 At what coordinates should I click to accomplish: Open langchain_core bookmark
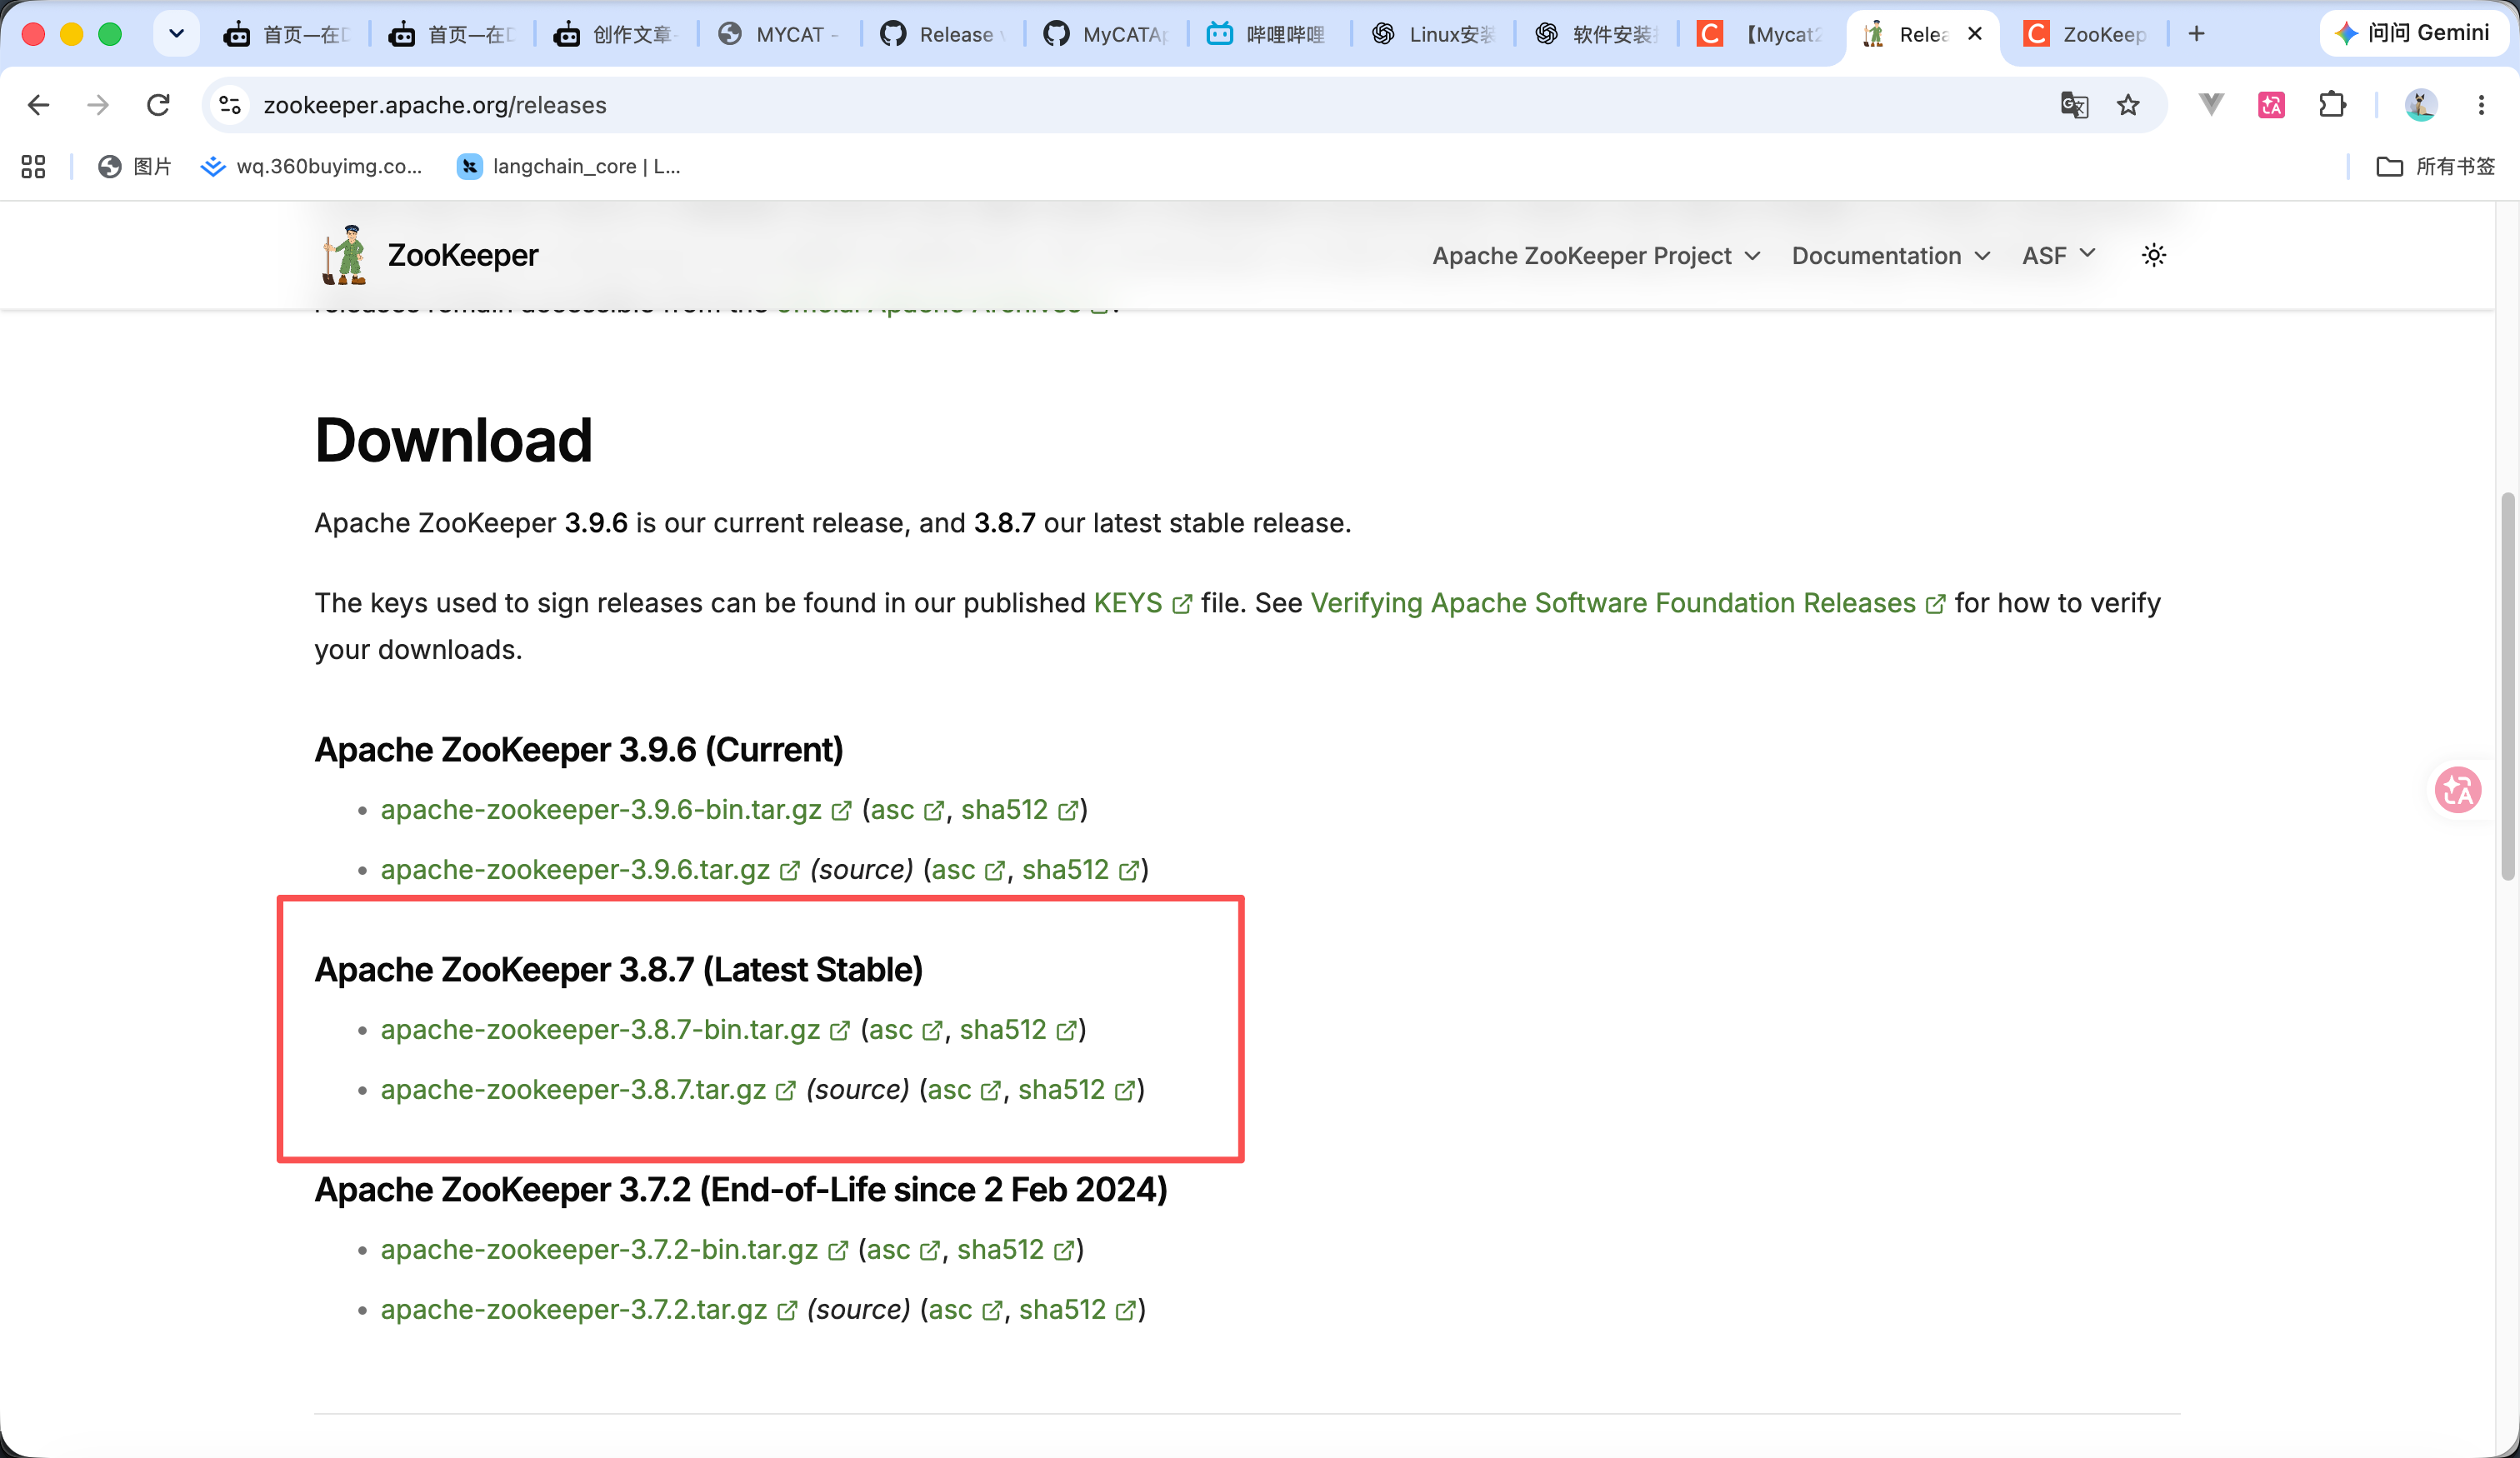pyautogui.click(x=569, y=166)
